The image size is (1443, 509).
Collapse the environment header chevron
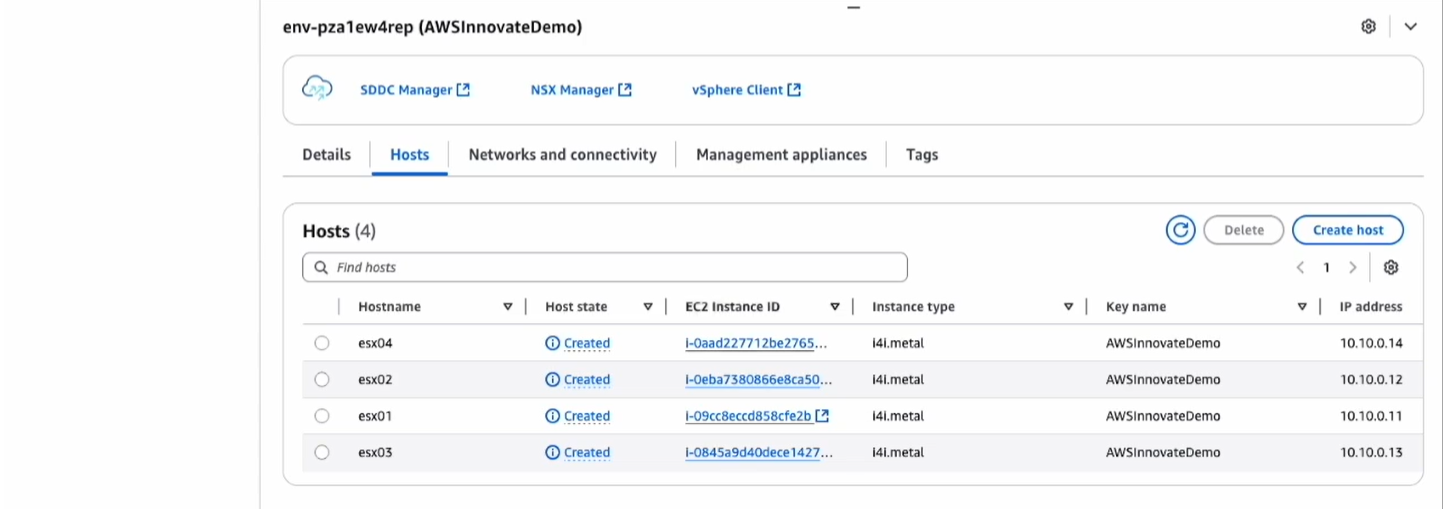1410,27
